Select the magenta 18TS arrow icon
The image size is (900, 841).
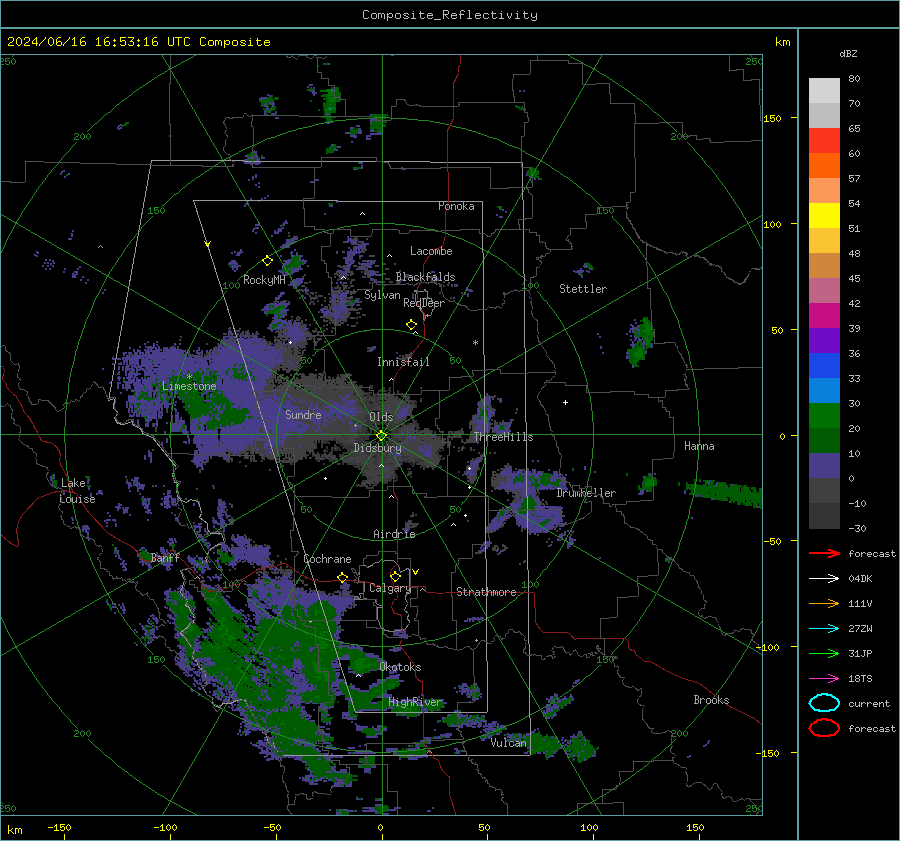[824, 679]
